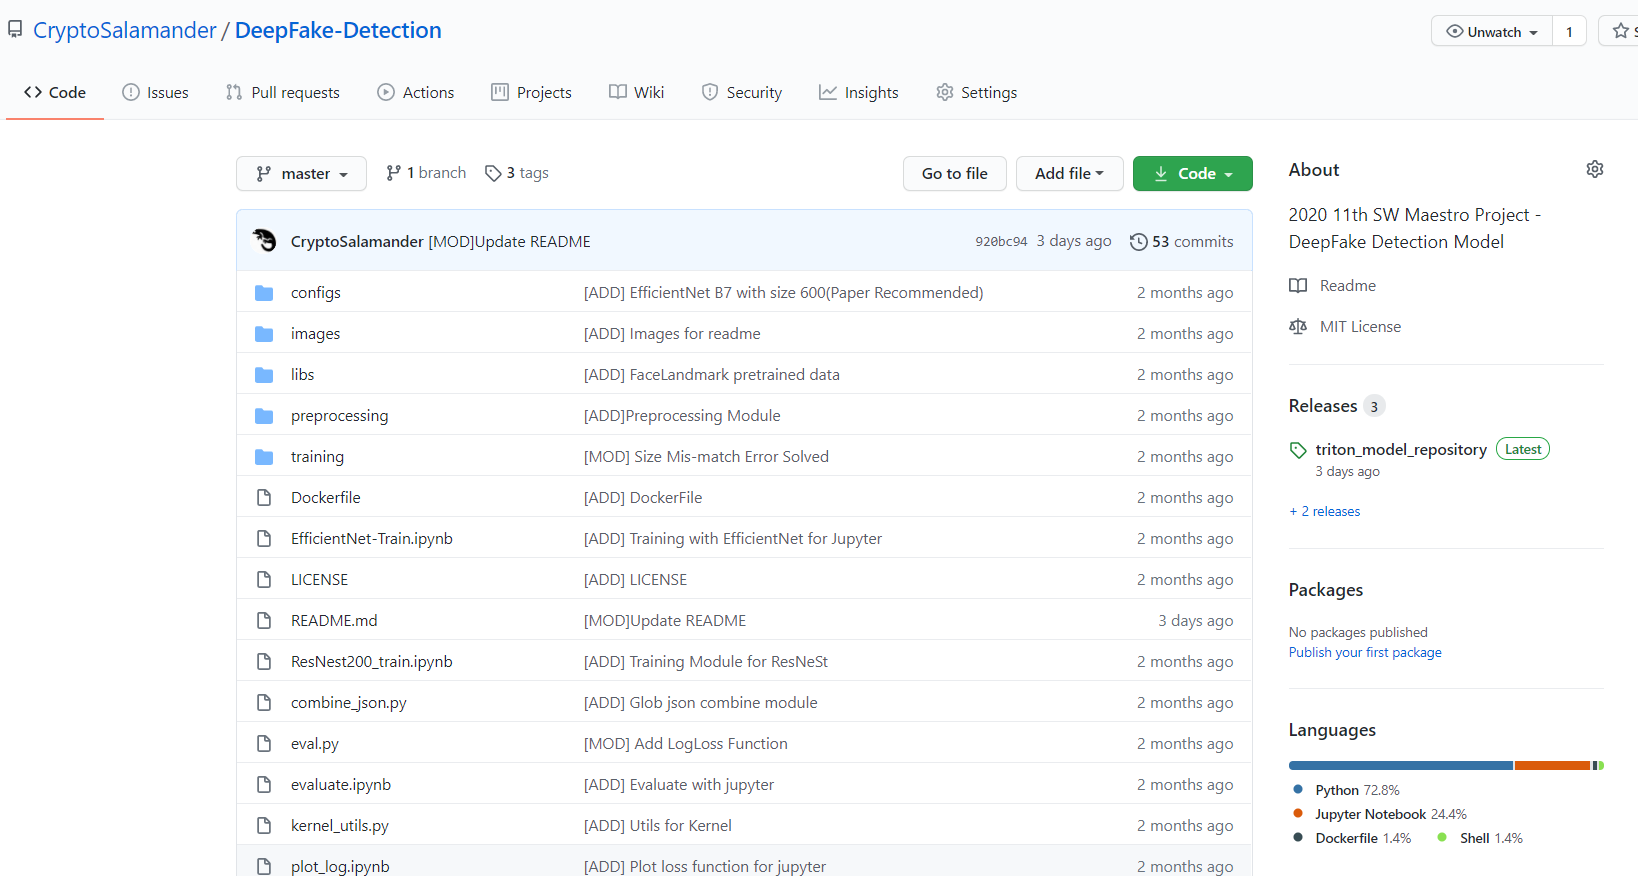Click the eval.py file icon
1638x876 pixels.
click(x=264, y=744)
